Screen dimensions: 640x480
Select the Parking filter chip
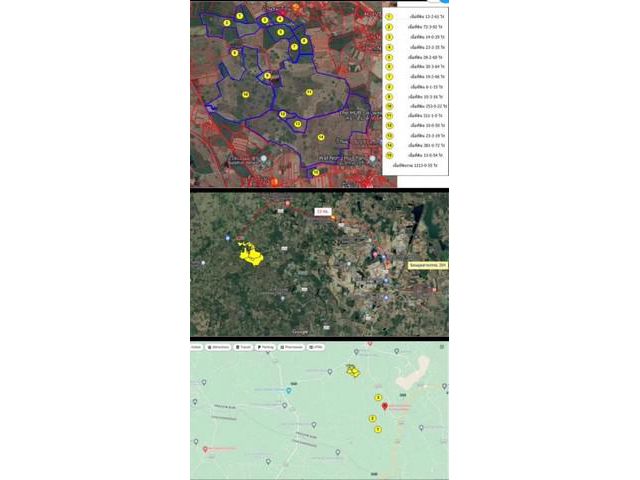(x=265, y=347)
